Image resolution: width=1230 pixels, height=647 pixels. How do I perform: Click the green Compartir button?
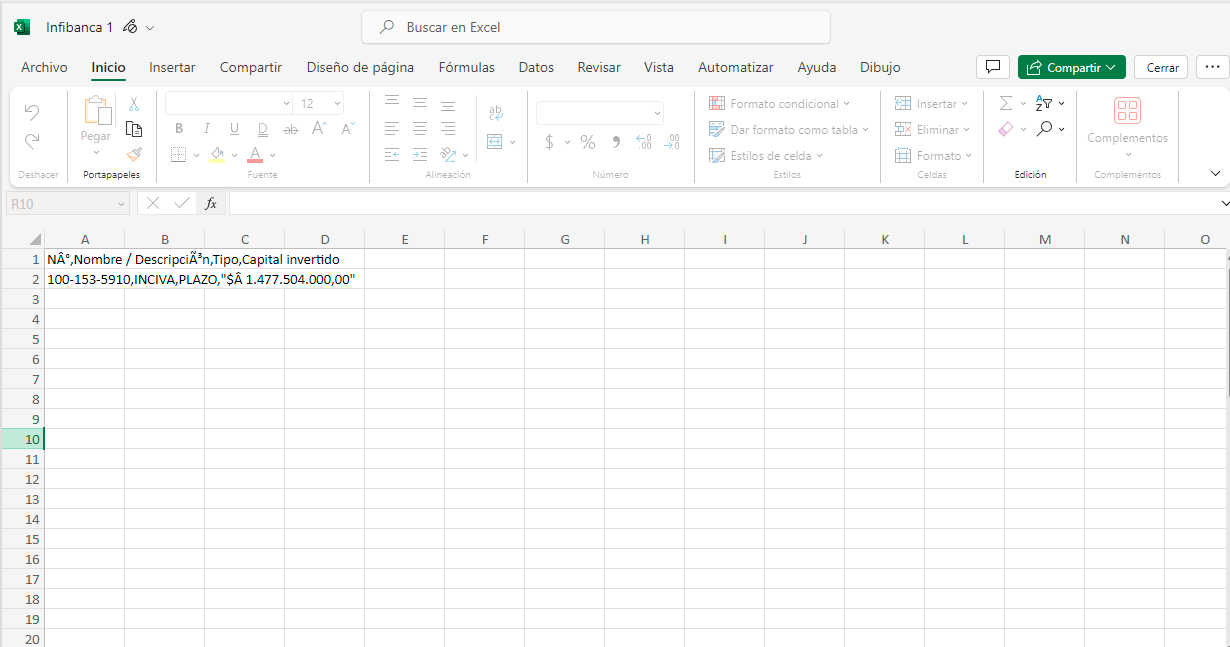coord(1072,67)
